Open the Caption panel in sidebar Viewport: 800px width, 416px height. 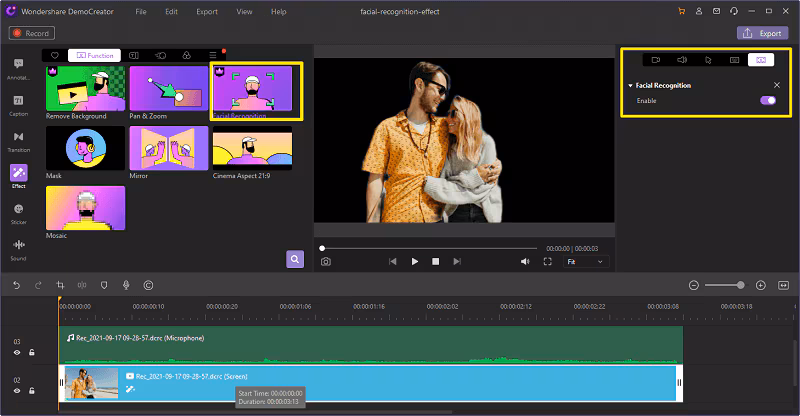click(18, 105)
